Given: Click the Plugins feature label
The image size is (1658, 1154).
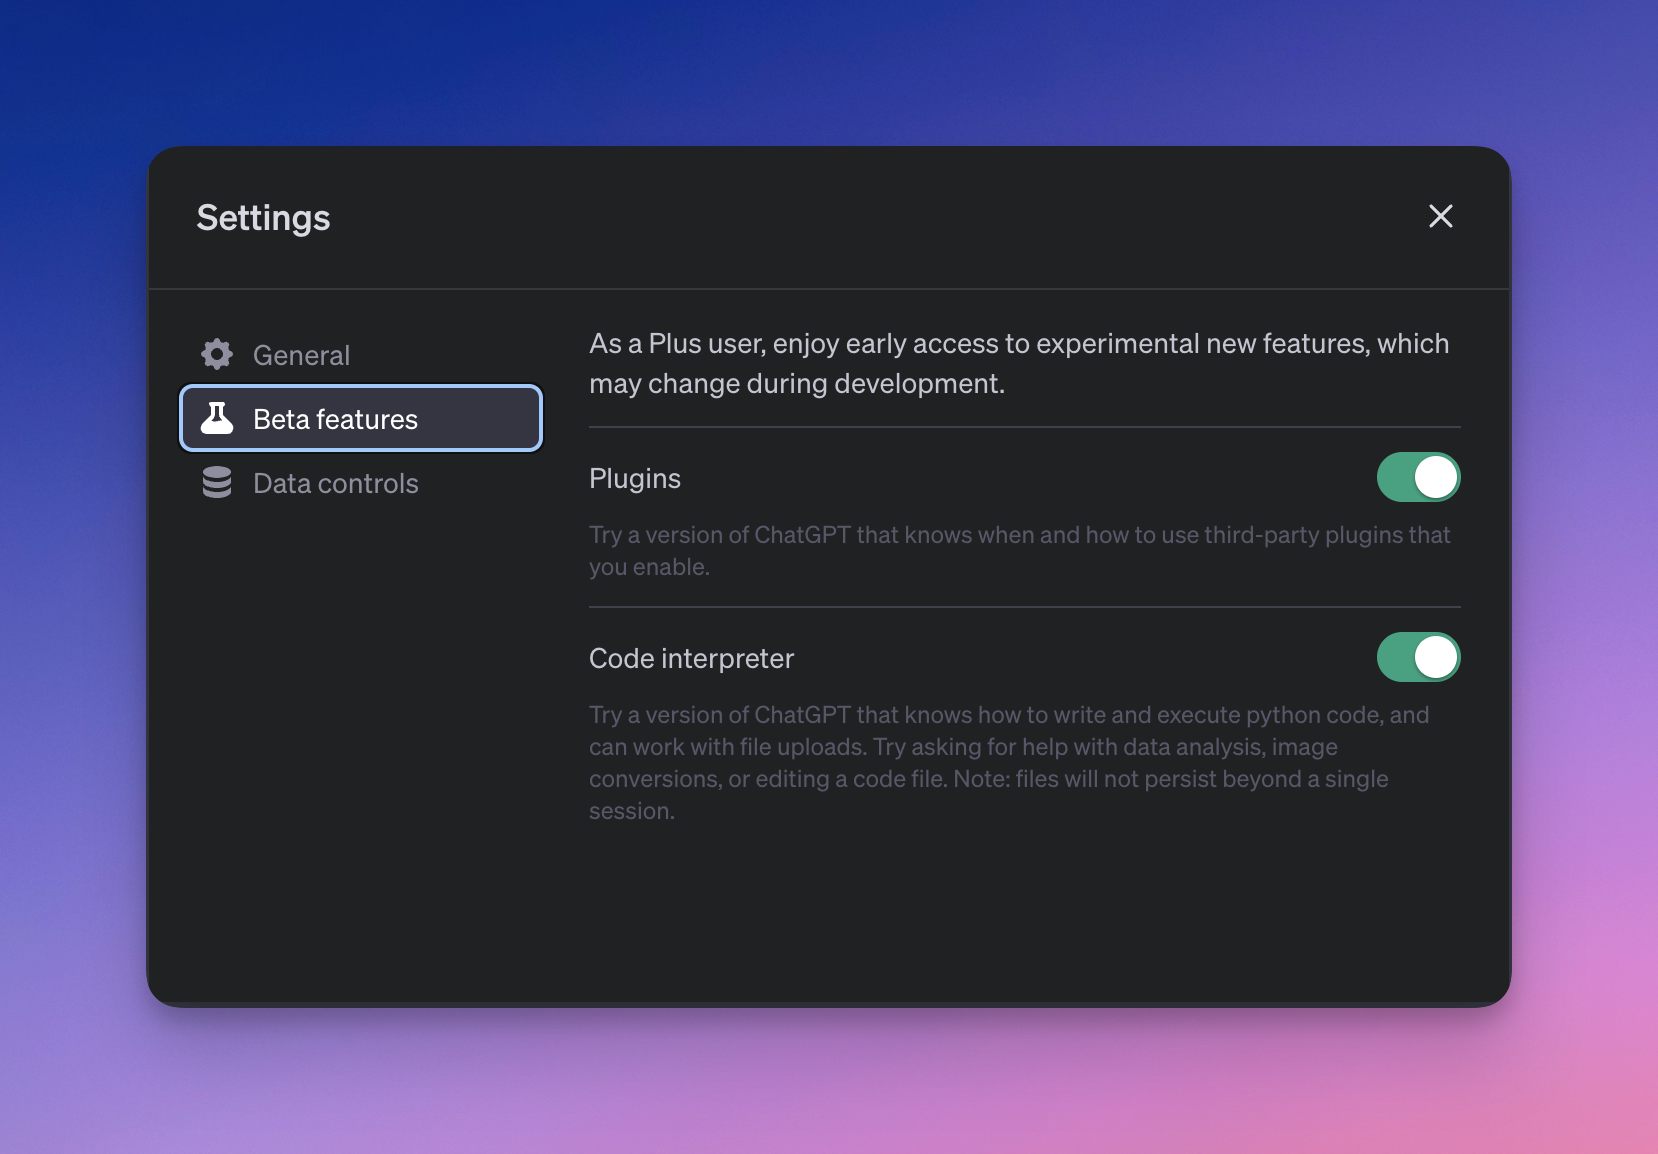Looking at the screenshot, I should pyautogui.click(x=635, y=479).
